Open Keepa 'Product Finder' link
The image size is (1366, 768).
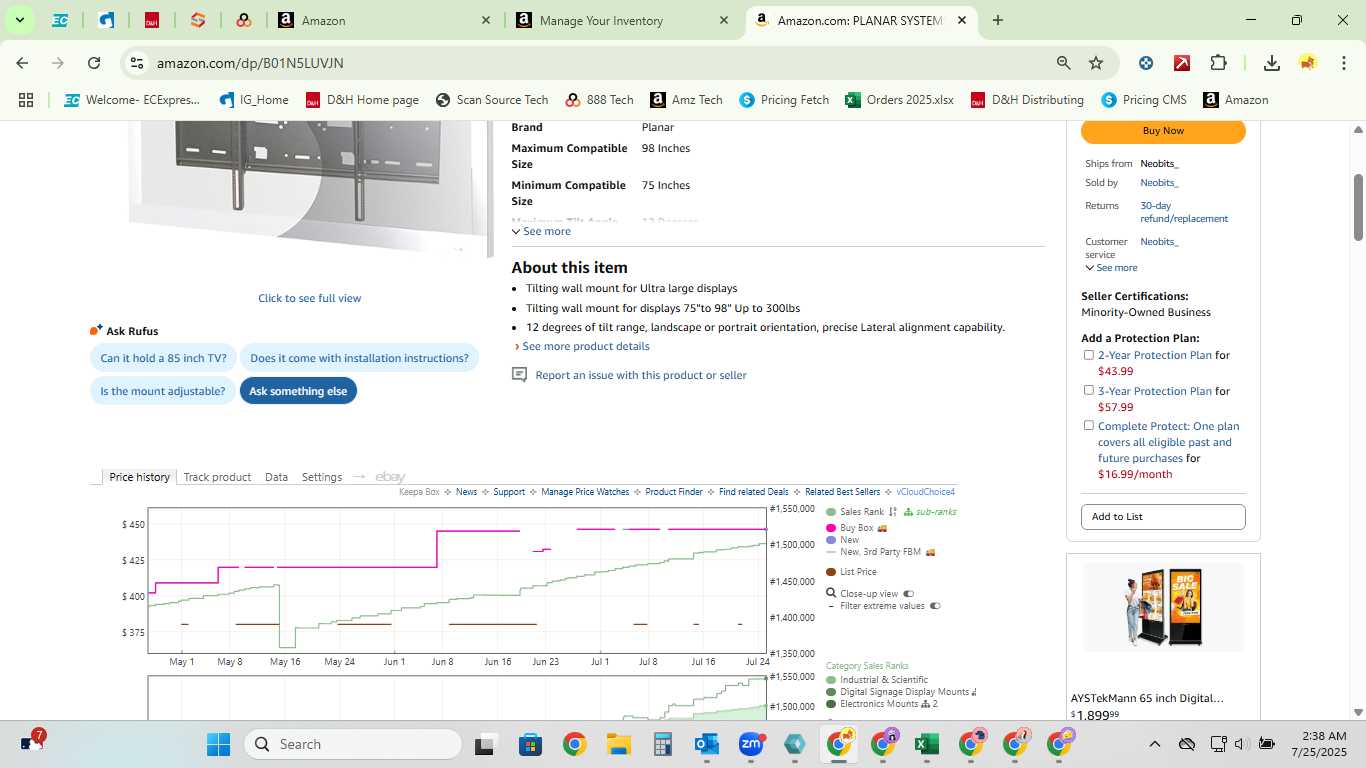pos(674,492)
